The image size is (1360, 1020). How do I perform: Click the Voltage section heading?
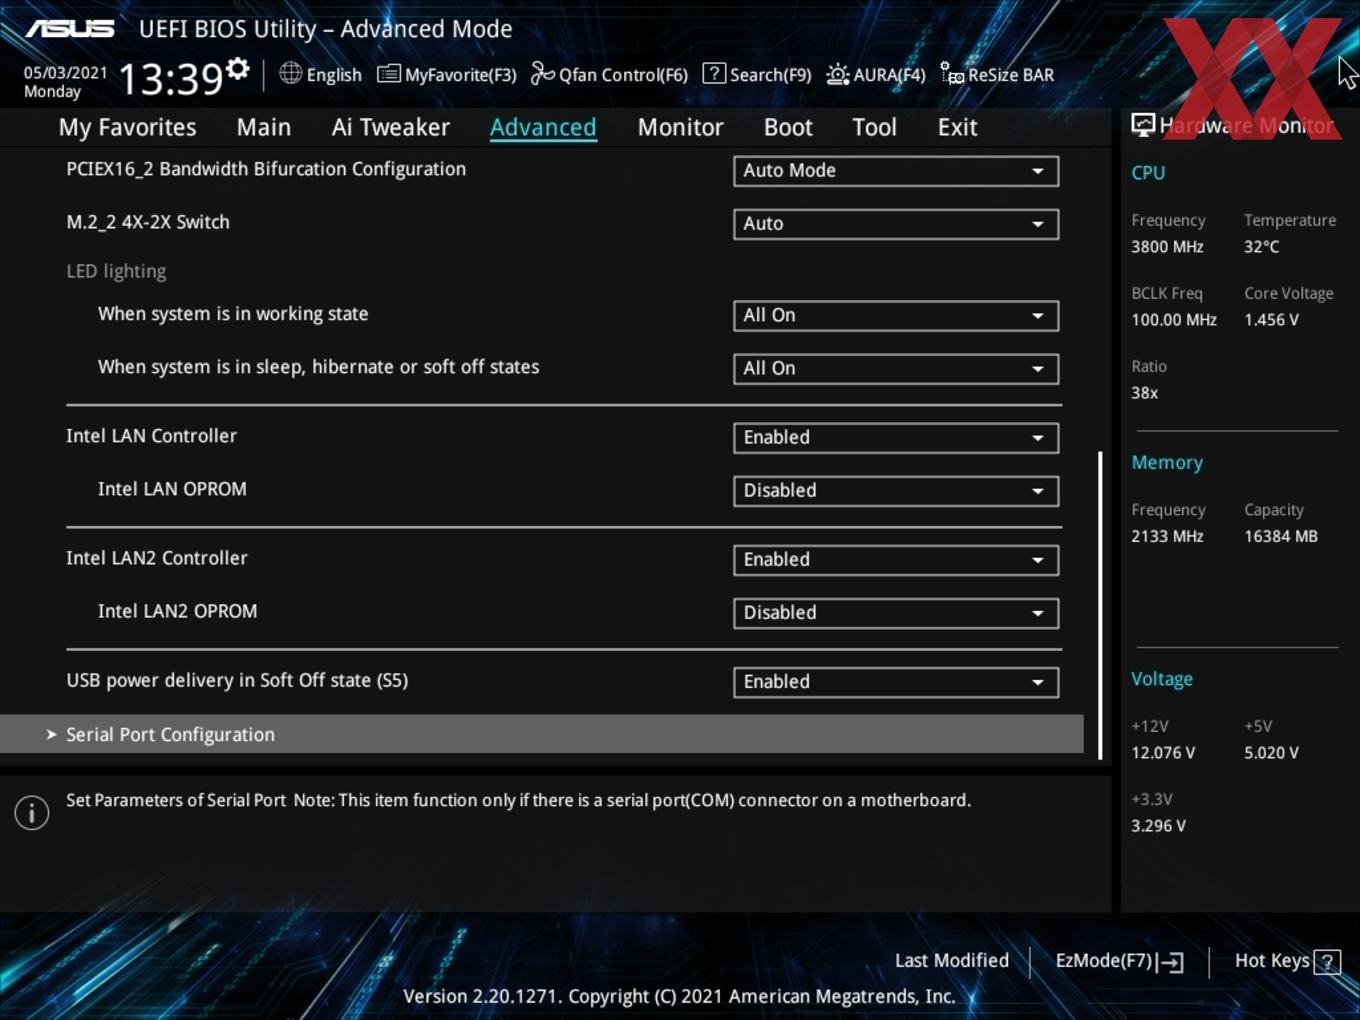[1162, 679]
